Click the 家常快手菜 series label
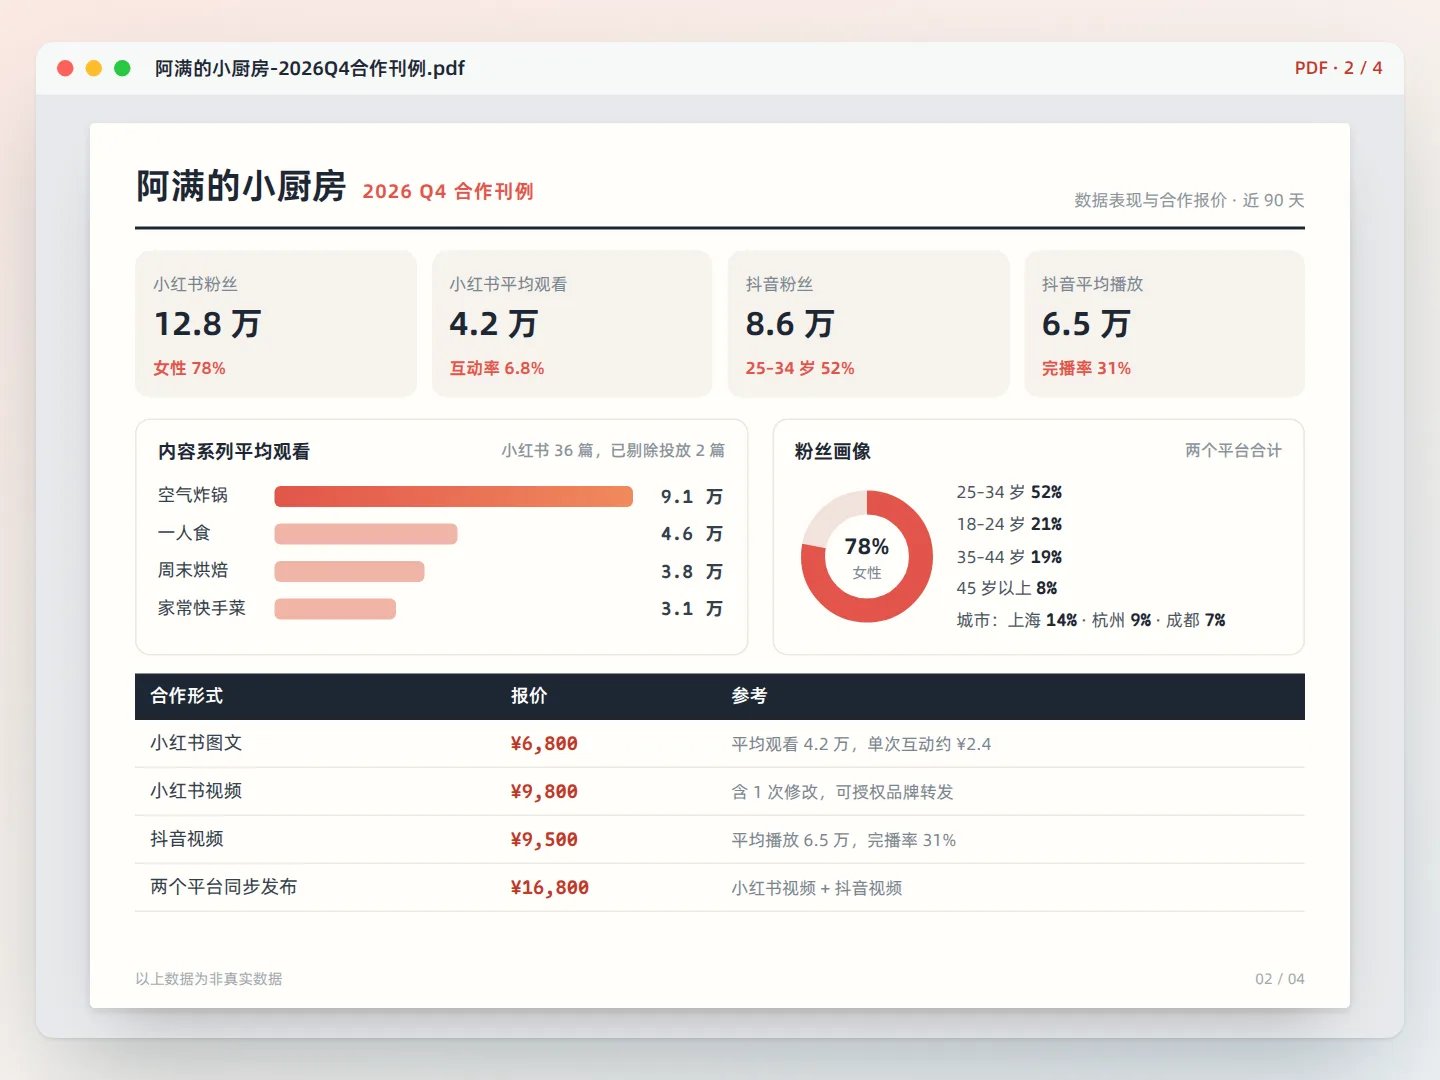Image resolution: width=1440 pixels, height=1080 pixels. click(x=201, y=608)
